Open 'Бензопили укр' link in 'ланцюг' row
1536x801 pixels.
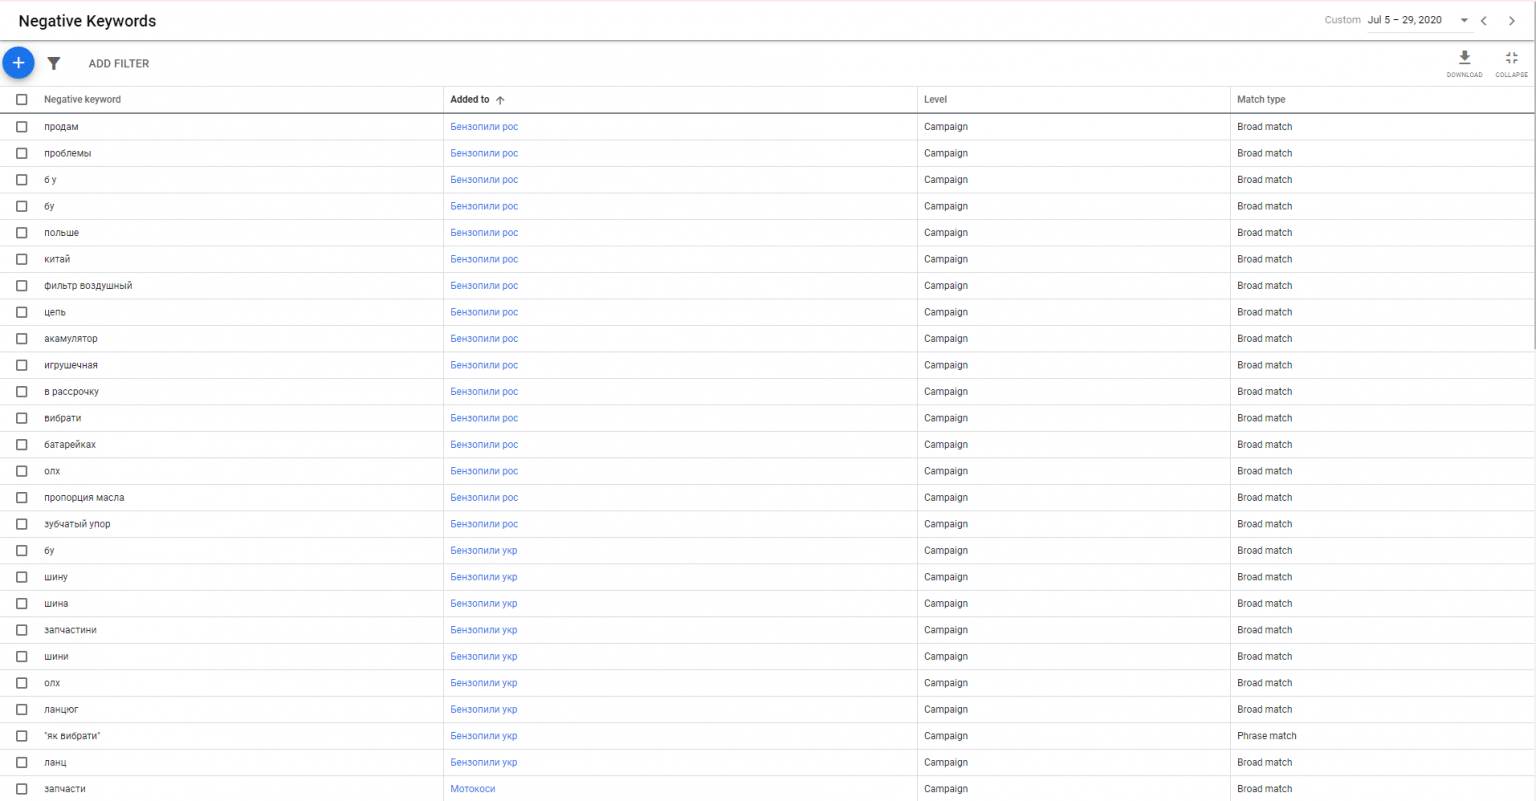coord(484,710)
